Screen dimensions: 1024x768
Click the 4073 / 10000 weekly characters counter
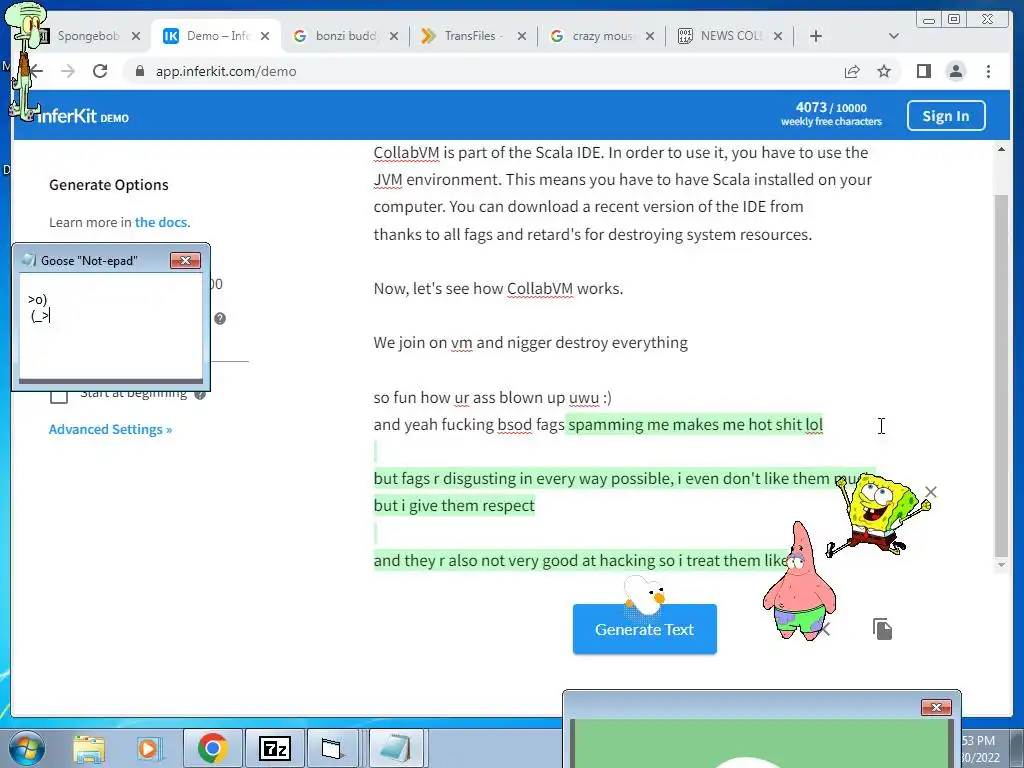tap(831, 114)
